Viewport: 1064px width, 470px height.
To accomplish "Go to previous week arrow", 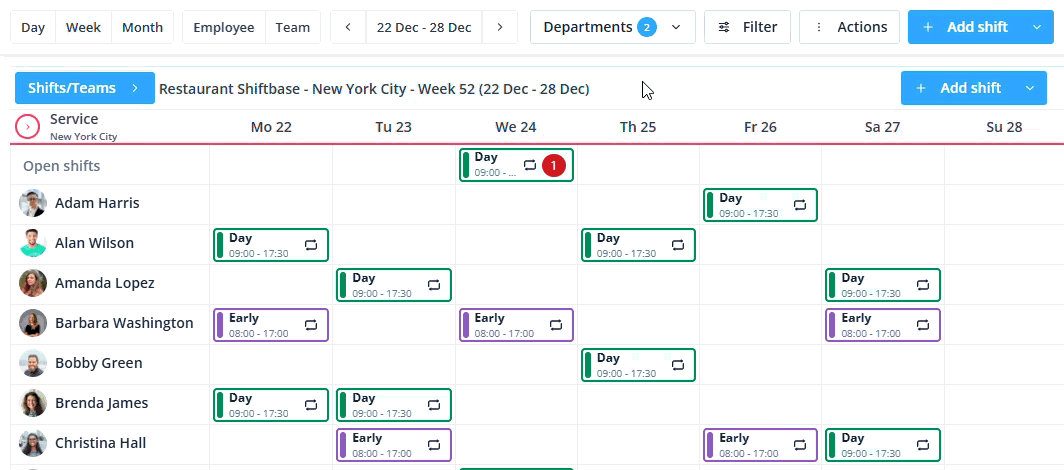I will click(348, 27).
